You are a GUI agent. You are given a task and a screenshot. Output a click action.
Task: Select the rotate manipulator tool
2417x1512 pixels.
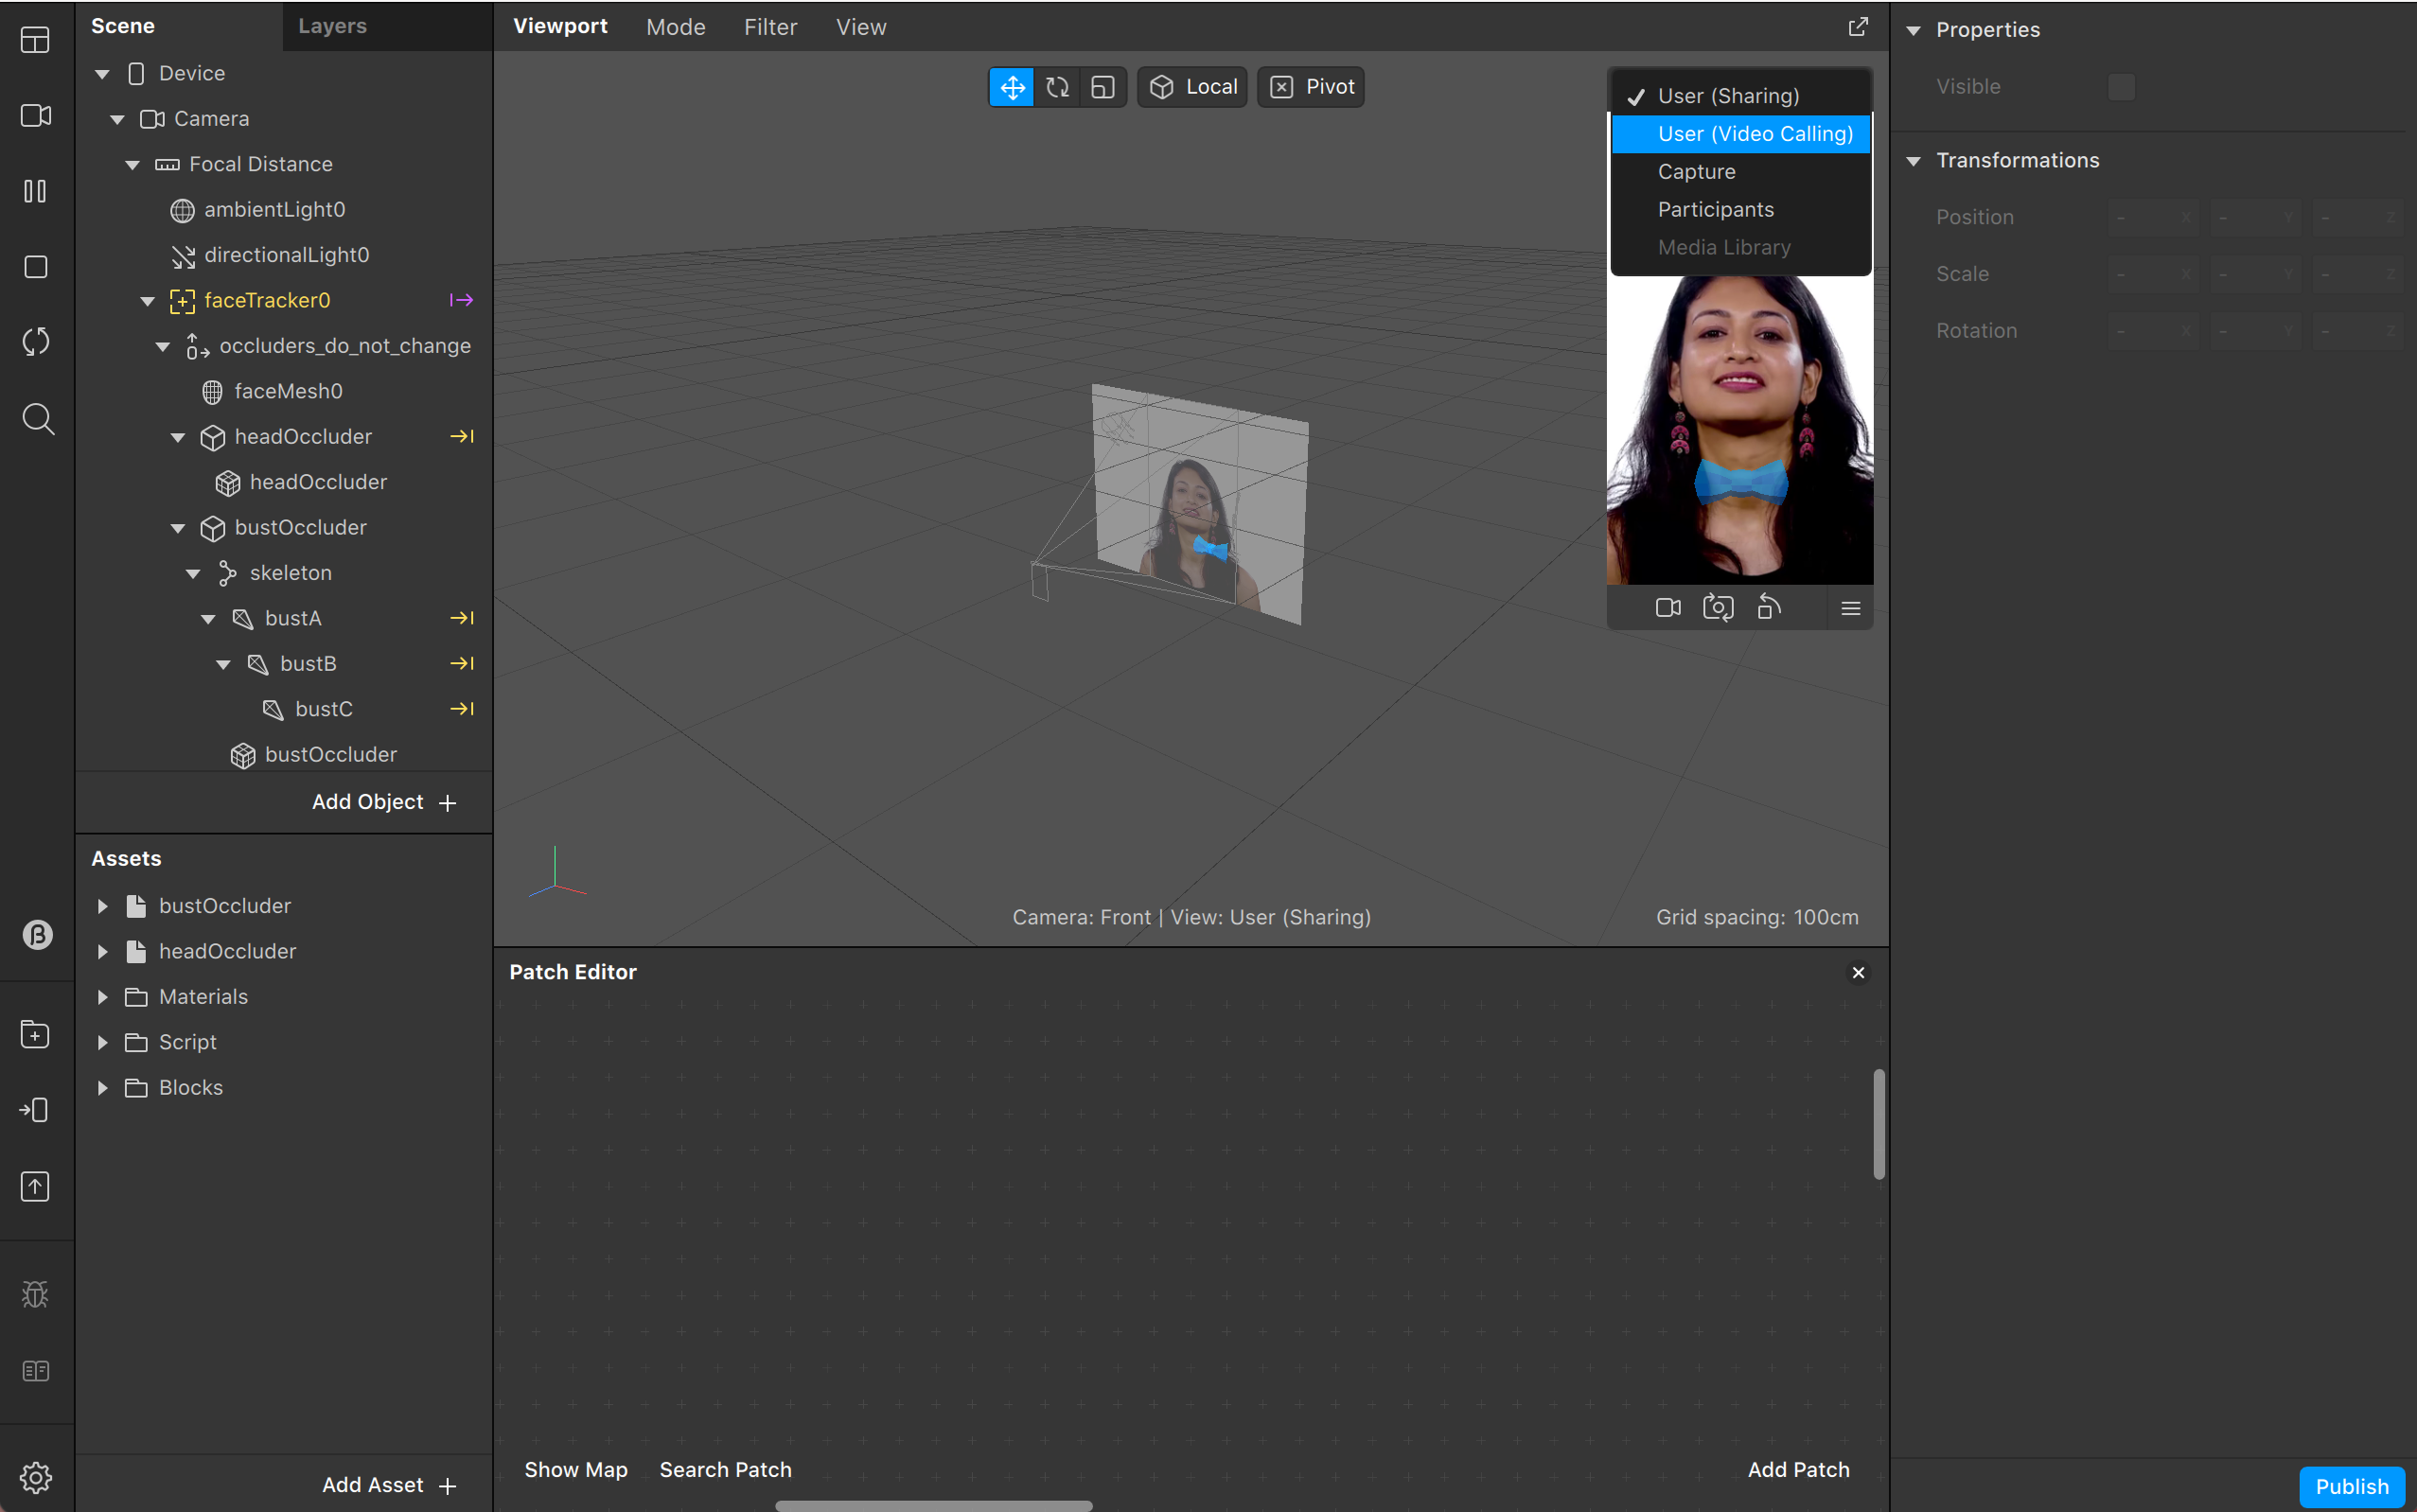point(1057,87)
